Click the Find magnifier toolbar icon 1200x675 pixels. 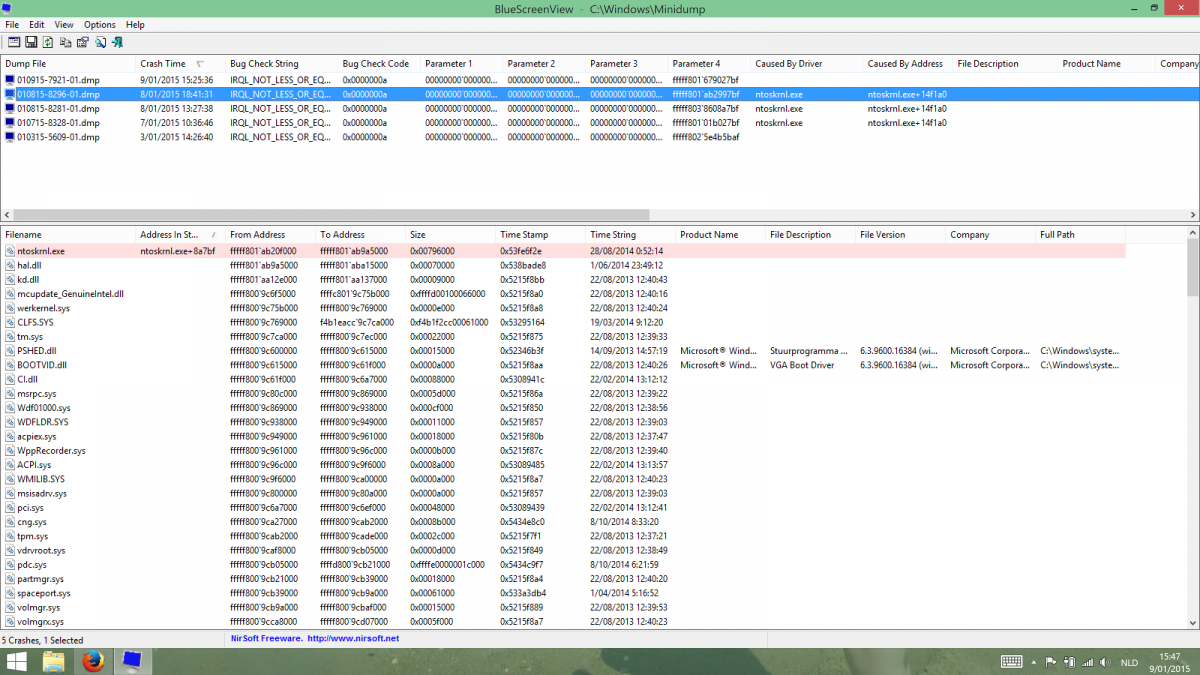[x=100, y=42]
